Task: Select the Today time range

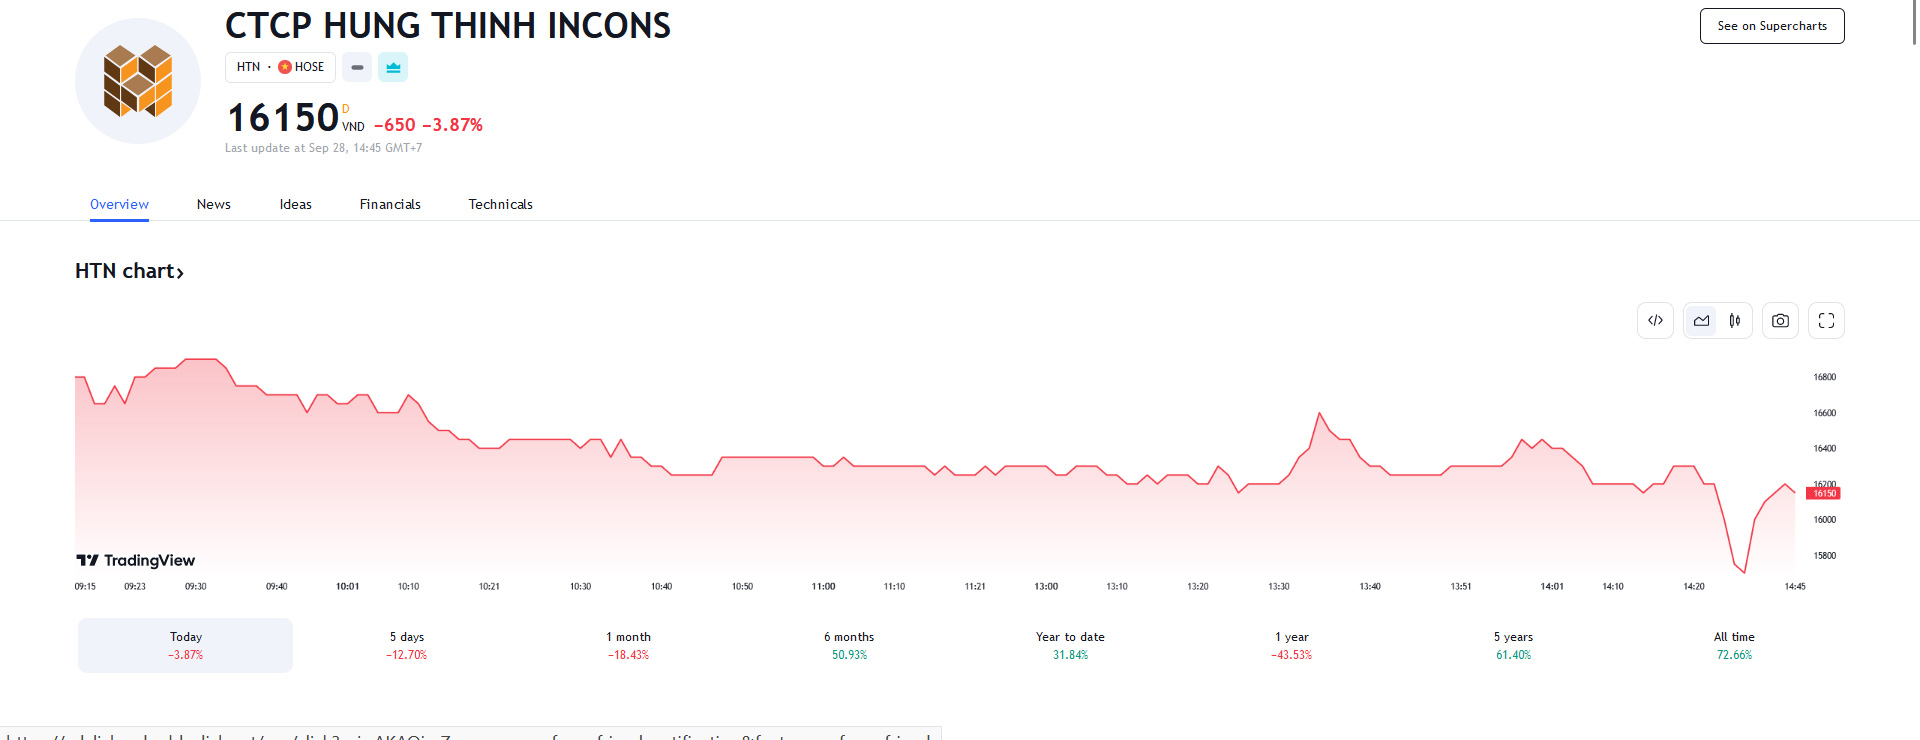Action: (186, 645)
